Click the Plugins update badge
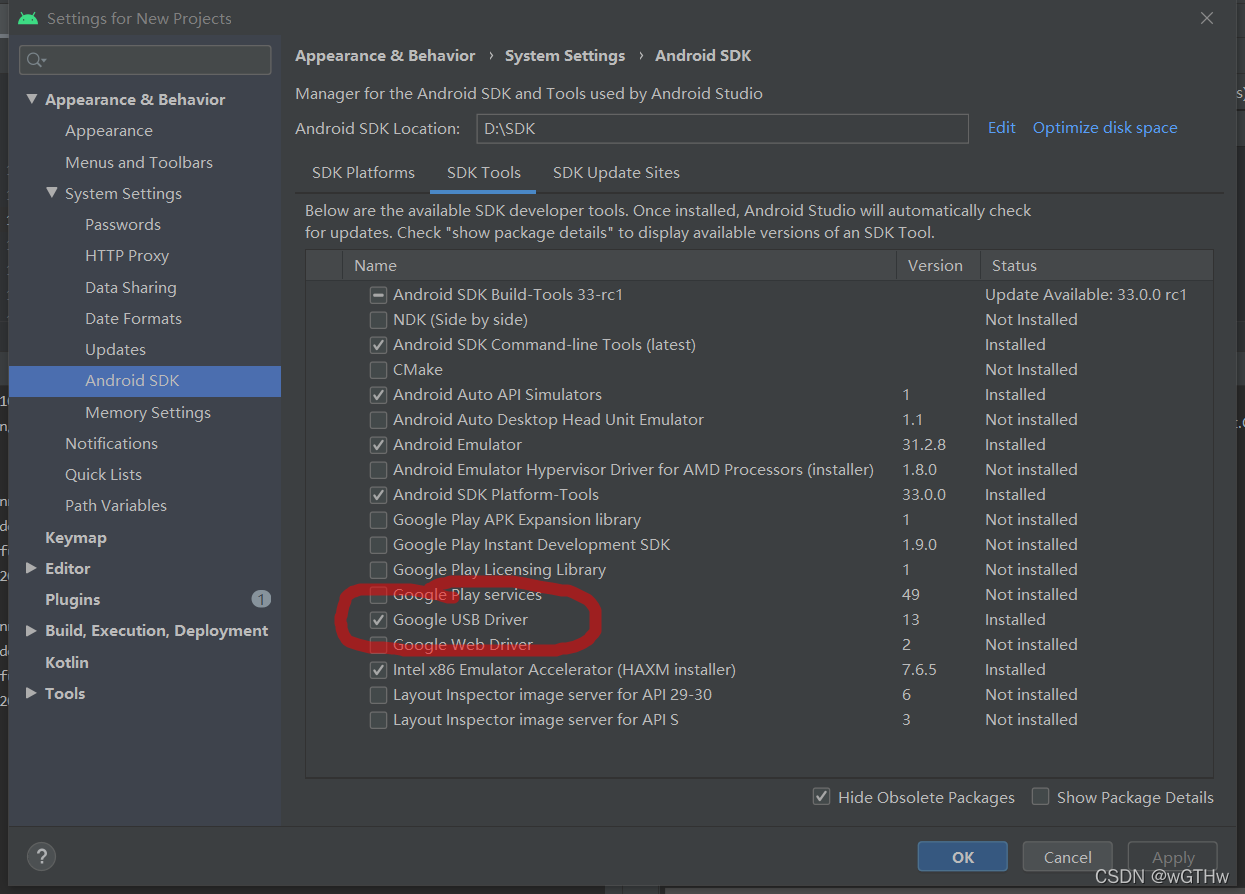1245x894 pixels. pyautogui.click(x=261, y=599)
